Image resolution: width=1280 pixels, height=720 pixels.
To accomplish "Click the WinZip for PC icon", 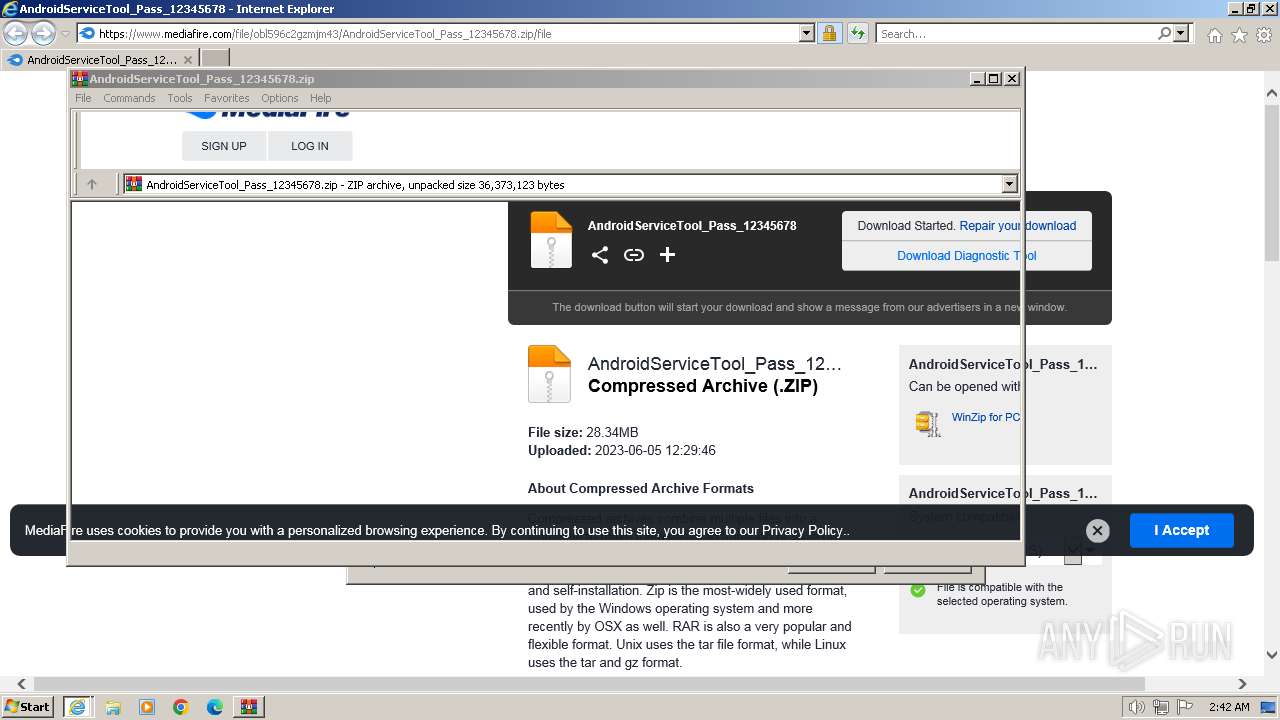I will coord(928,423).
